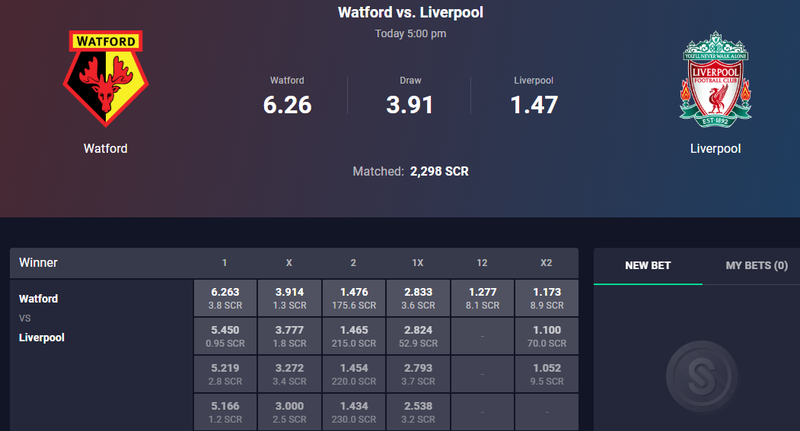This screenshot has width=800, height=431.
Task: Choose draw odds 3.914
Action: [x=289, y=298]
